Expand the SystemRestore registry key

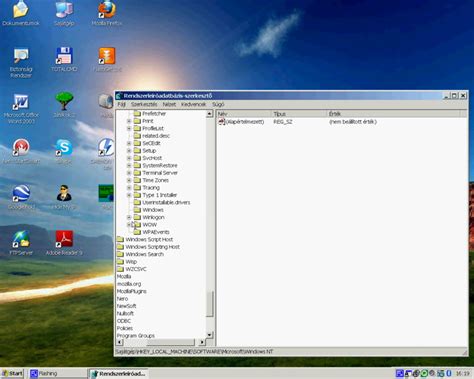(x=129, y=165)
